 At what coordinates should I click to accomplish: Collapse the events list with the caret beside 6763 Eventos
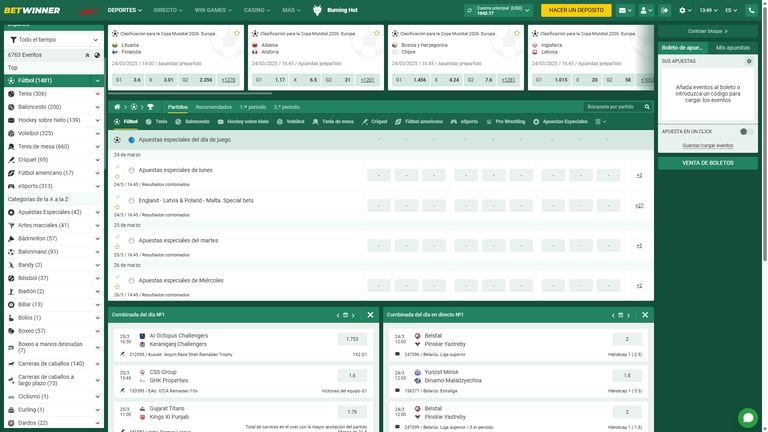87,55
